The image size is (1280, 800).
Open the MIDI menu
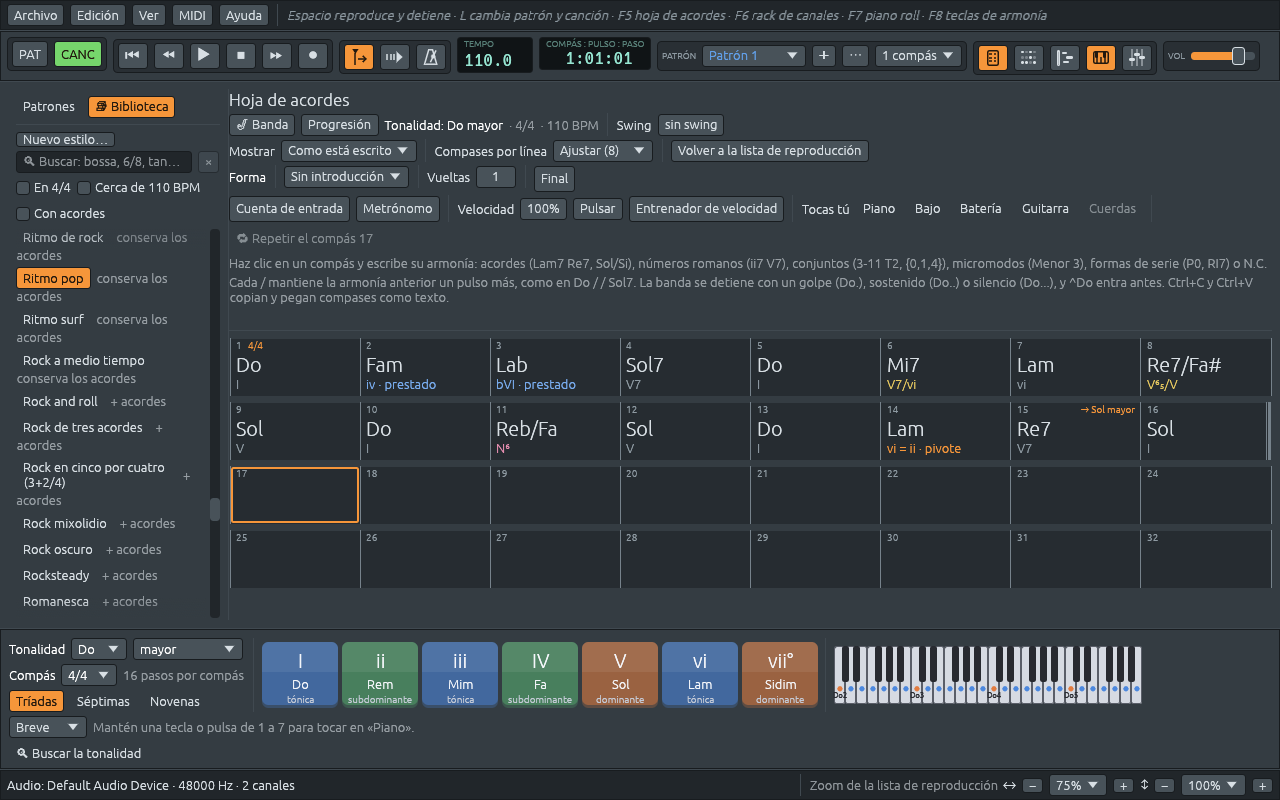tap(192, 15)
